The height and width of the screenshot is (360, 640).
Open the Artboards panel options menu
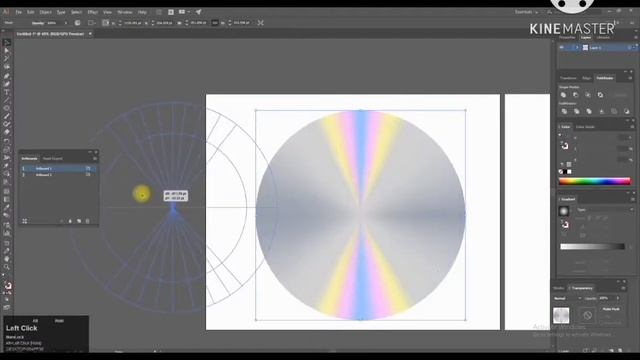tap(95, 158)
